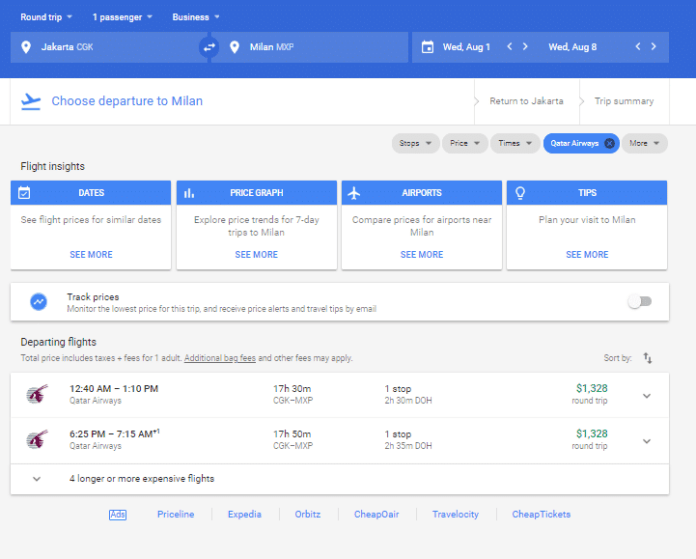This screenshot has height=559, width=696.
Task: Swap origin and destination airports icon
Action: (209, 47)
